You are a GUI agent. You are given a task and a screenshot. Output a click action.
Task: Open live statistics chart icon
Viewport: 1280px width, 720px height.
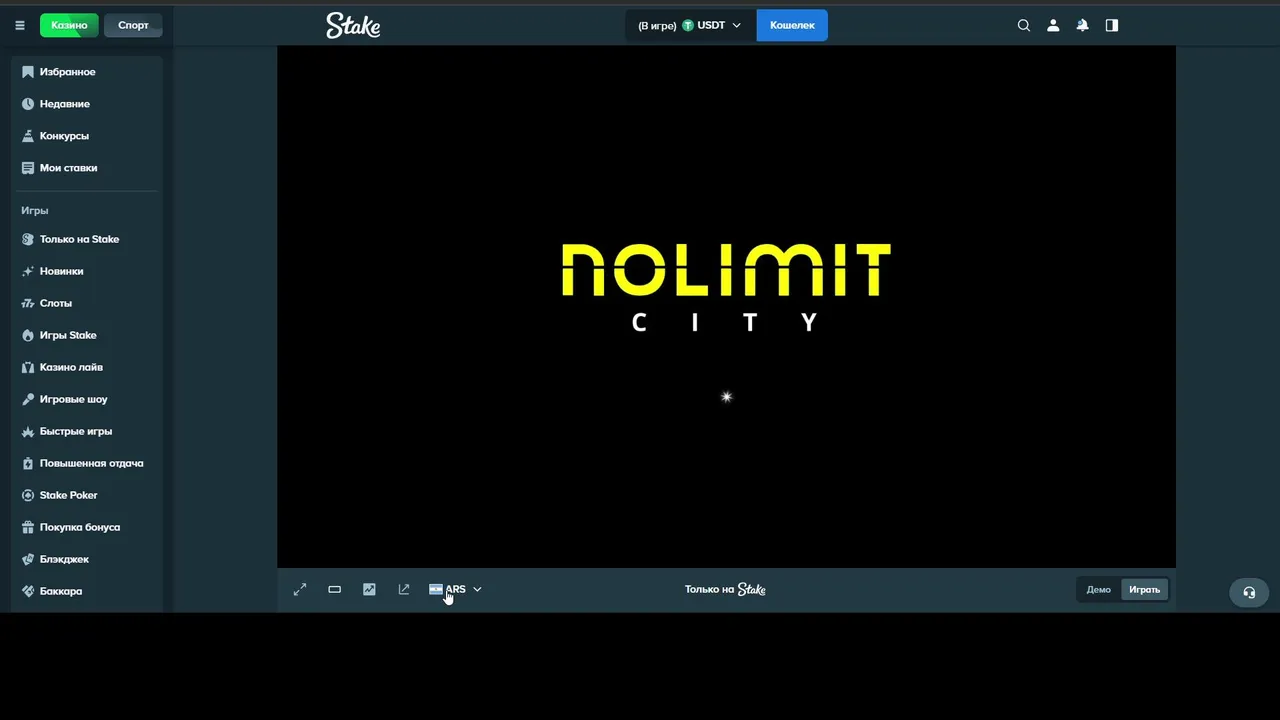point(369,590)
